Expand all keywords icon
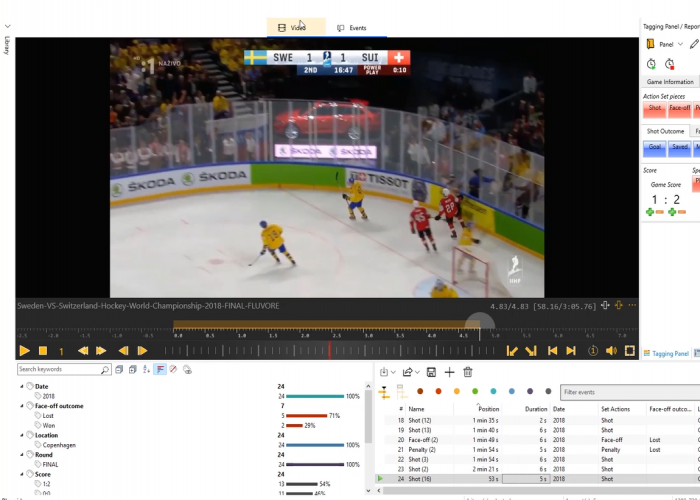Viewport: 700px width, 500px height. click(133, 370)
